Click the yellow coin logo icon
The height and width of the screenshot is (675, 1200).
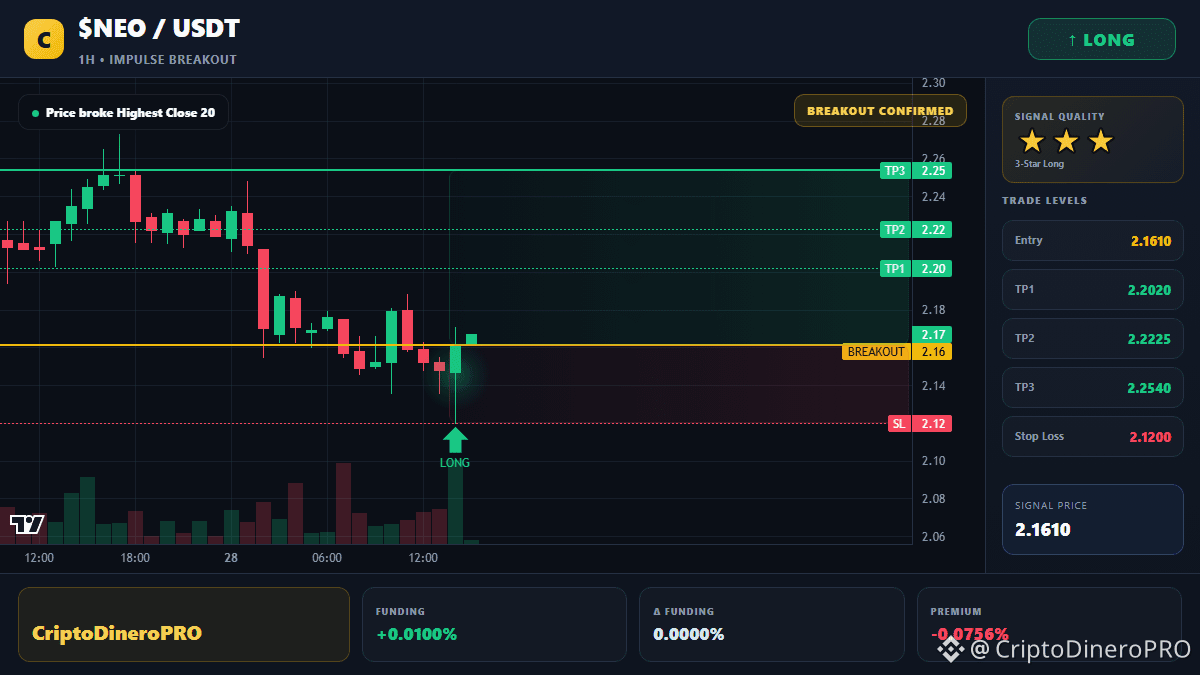click(44, 39)
